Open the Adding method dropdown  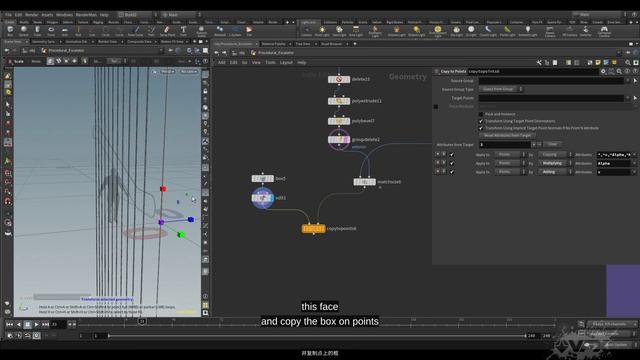click(555, 172)
